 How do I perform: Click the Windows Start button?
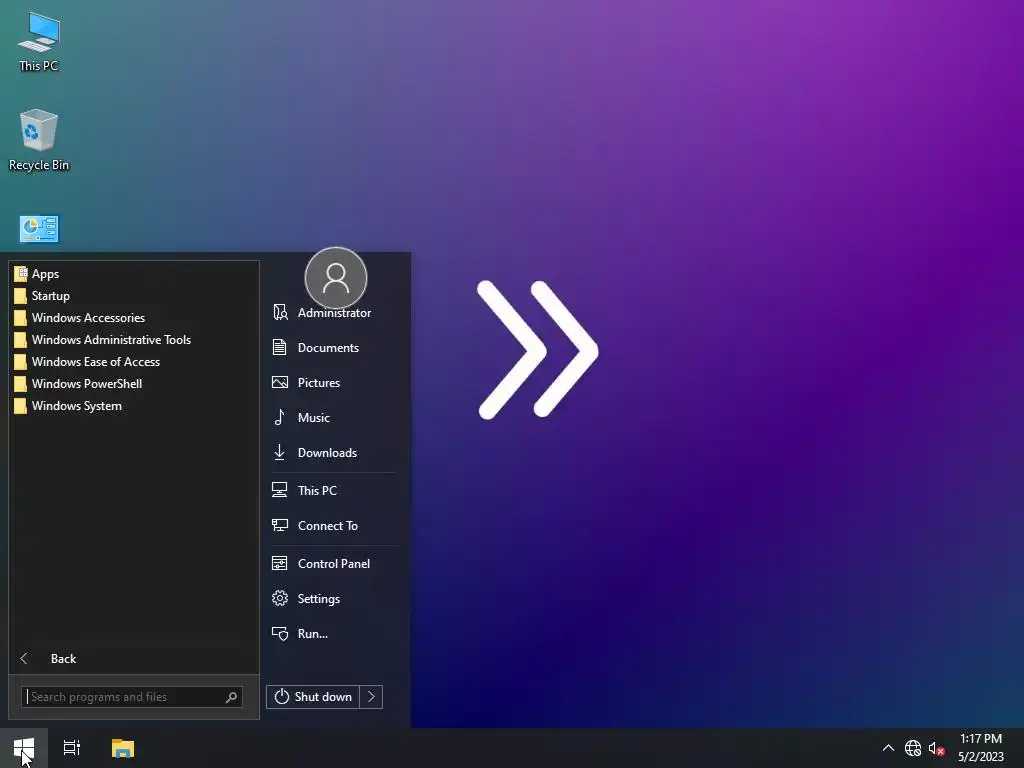click(24, 748)
